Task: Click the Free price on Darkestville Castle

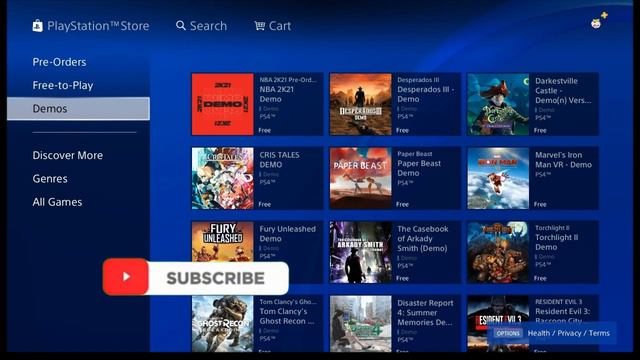Action: click(540, 130)
